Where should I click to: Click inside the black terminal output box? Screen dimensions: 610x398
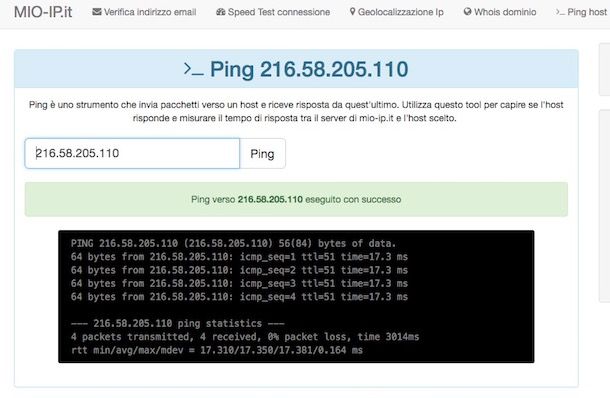pos(296,296)
